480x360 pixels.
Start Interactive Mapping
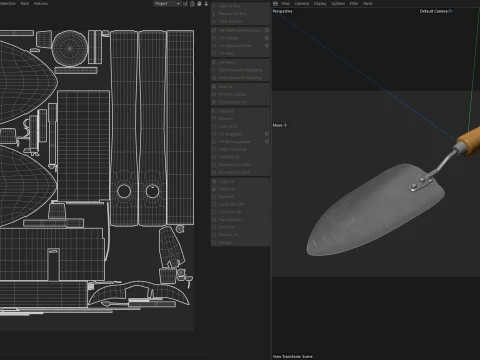240,70
